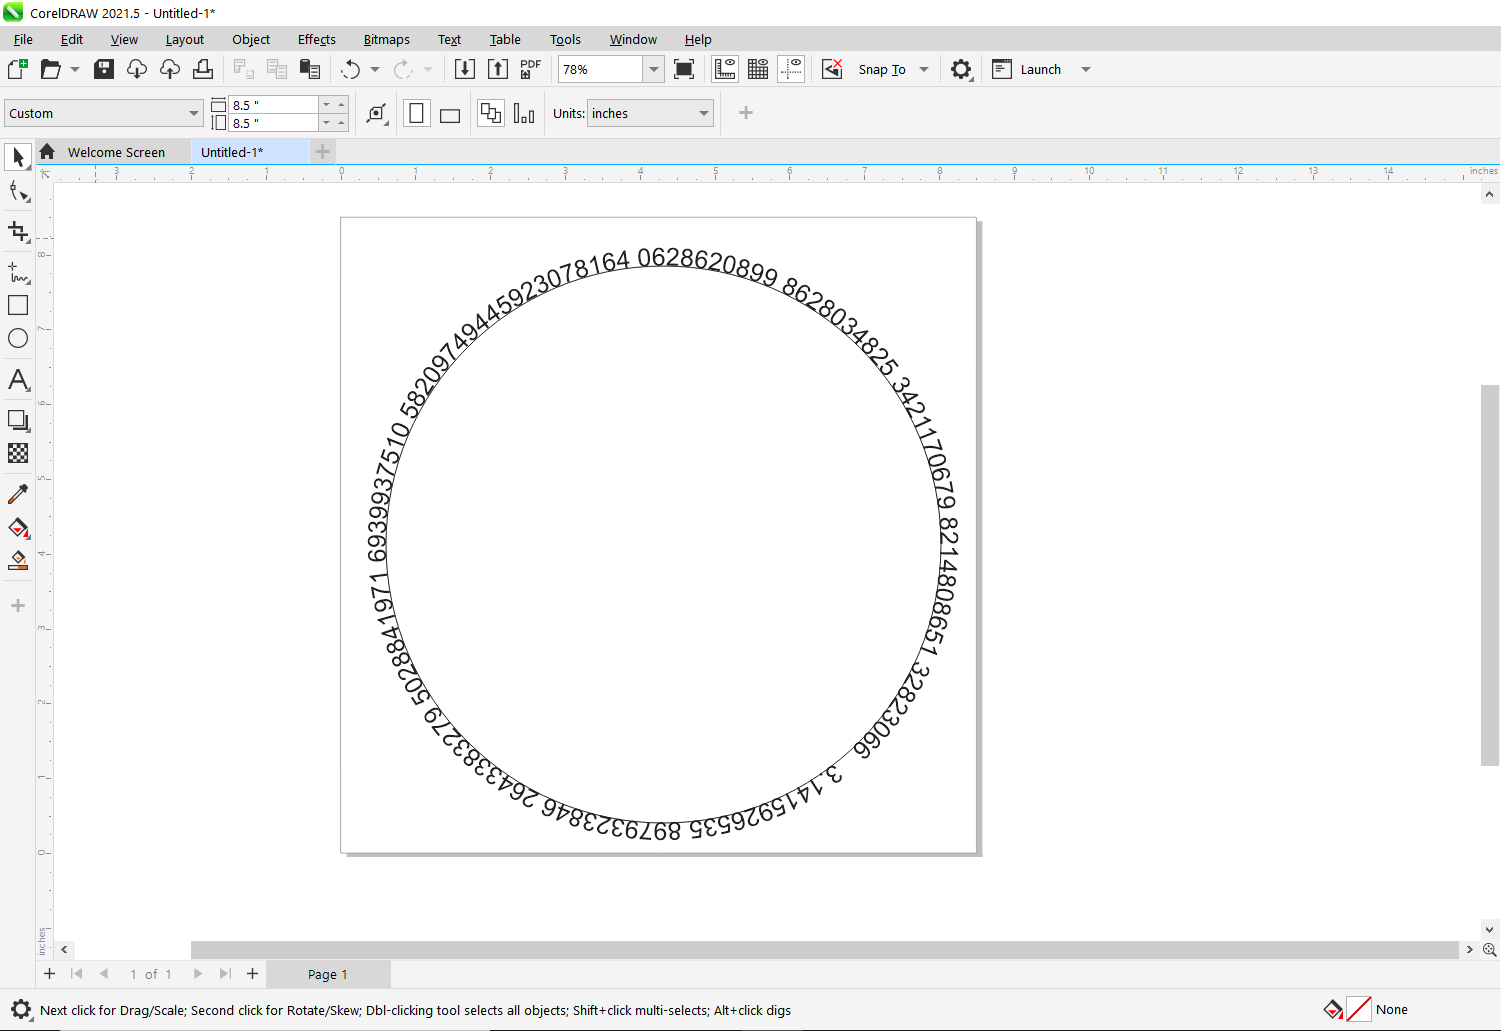Open the File menu

point(23,39)
